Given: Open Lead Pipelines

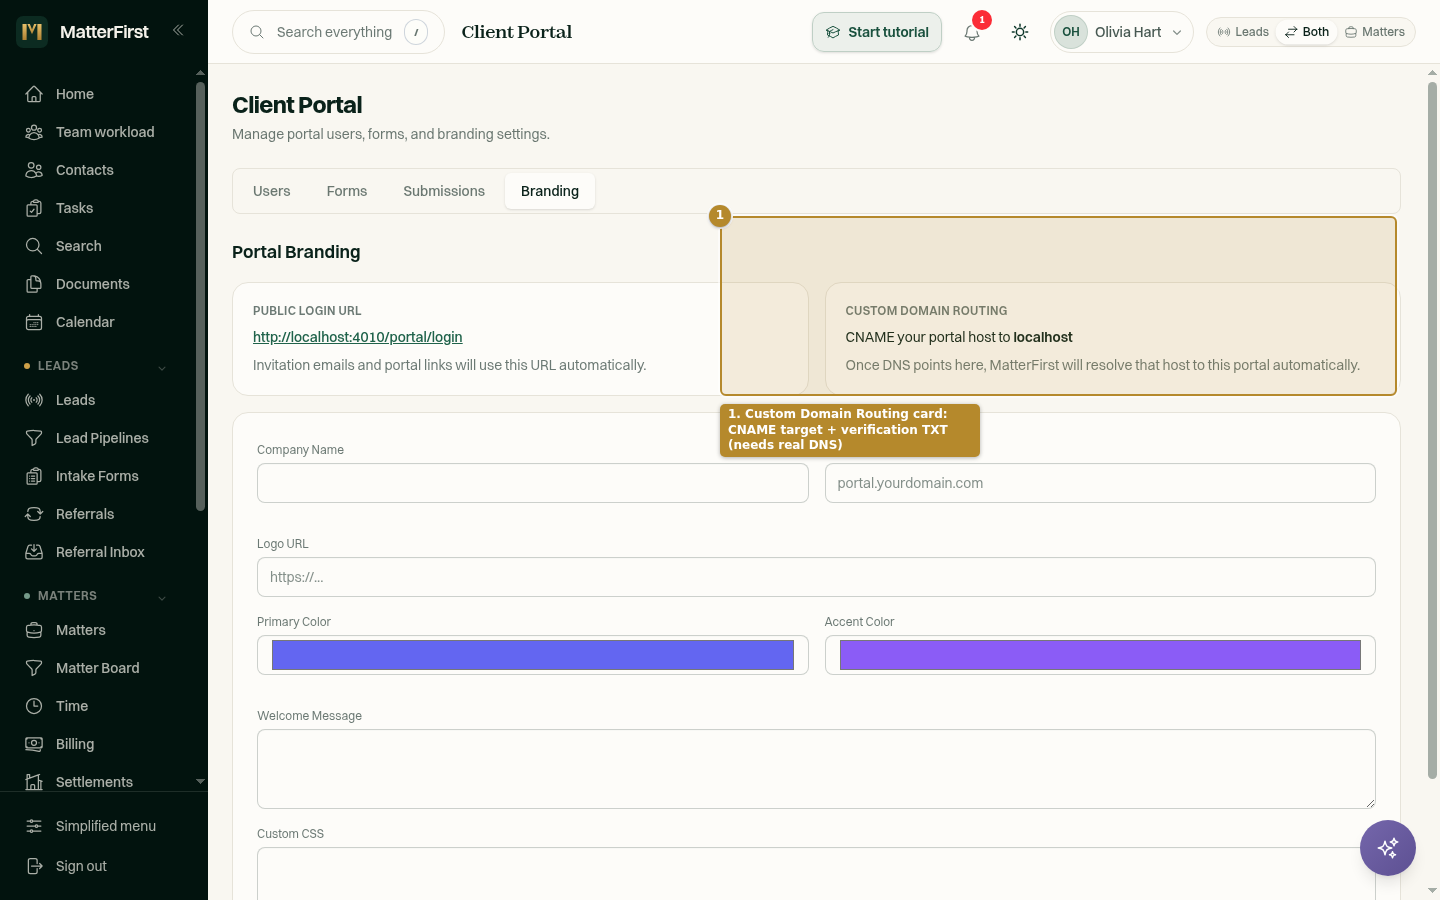Looking at the screenshot, I should 100,438.
